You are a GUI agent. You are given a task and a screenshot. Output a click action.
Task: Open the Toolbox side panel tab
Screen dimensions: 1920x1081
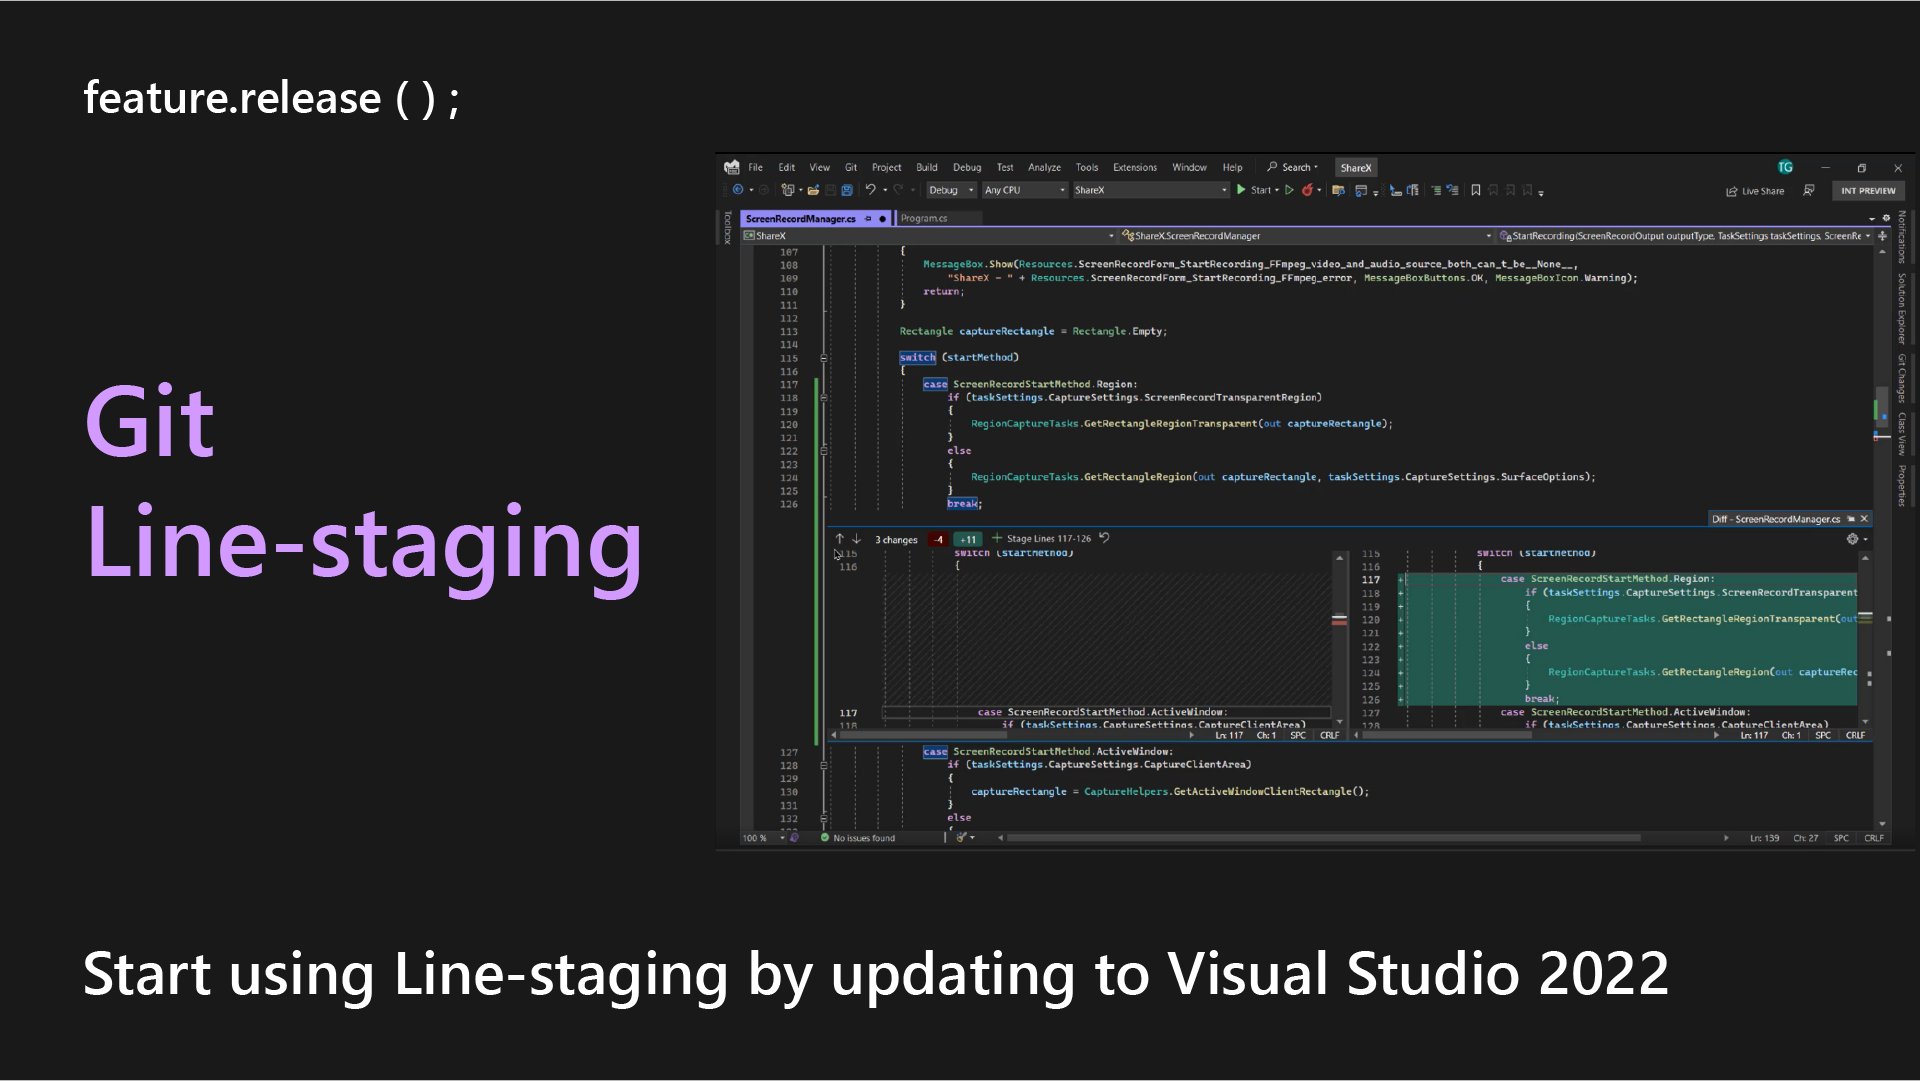pyautogui.click(x=727, y=227)
